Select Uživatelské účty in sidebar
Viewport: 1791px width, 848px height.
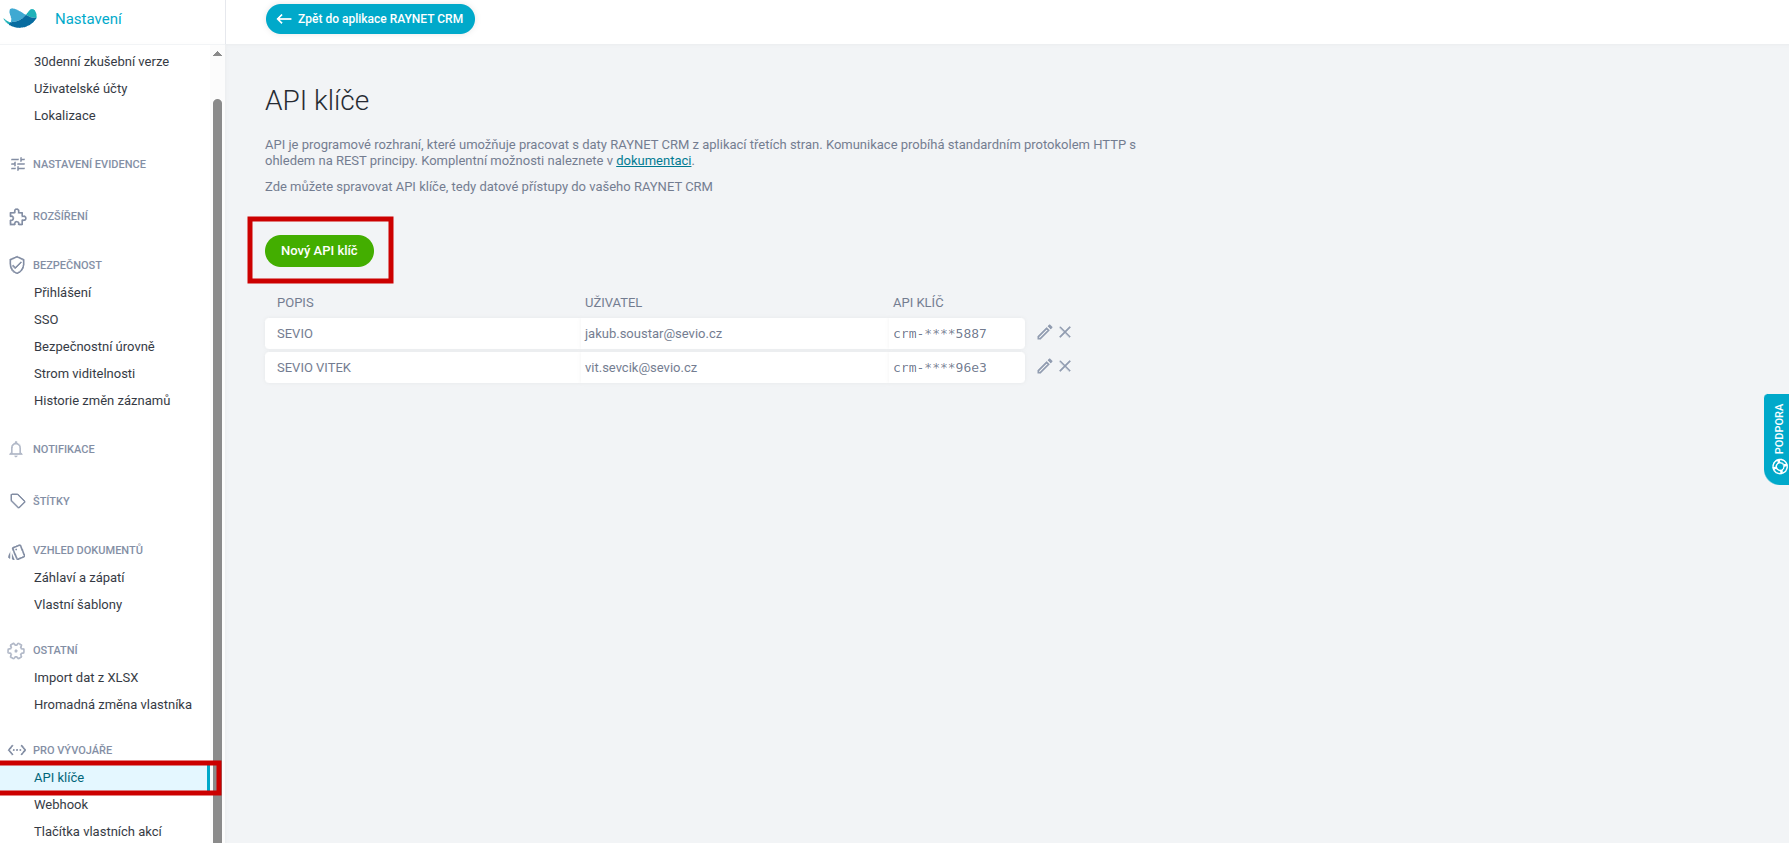pos(81,89)
